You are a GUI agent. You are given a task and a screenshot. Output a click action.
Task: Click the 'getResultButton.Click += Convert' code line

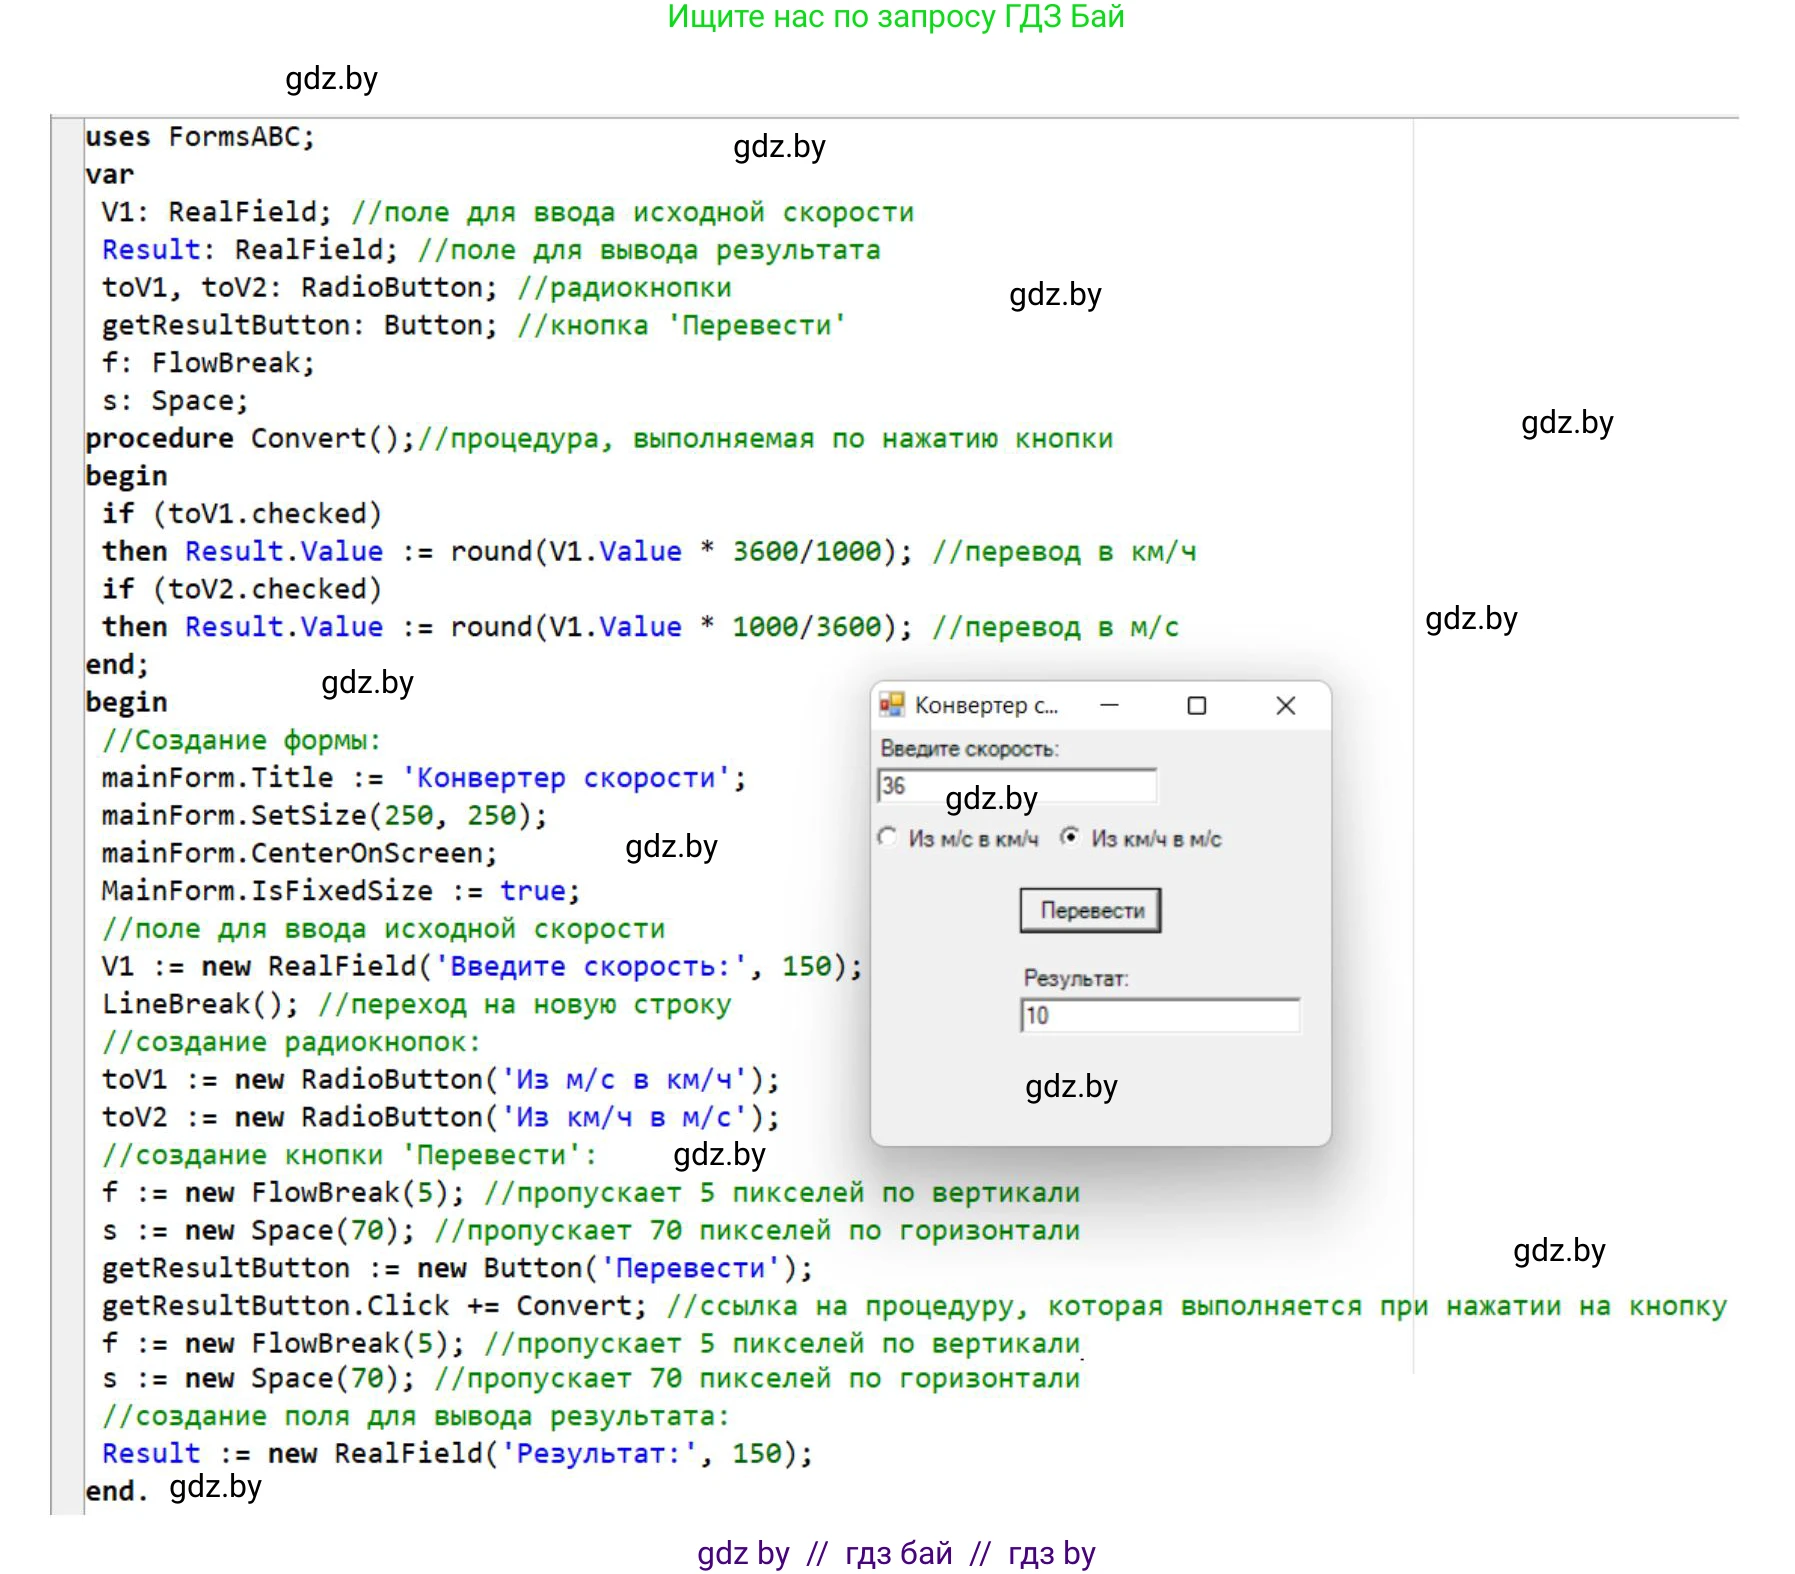pos(374,1305)
